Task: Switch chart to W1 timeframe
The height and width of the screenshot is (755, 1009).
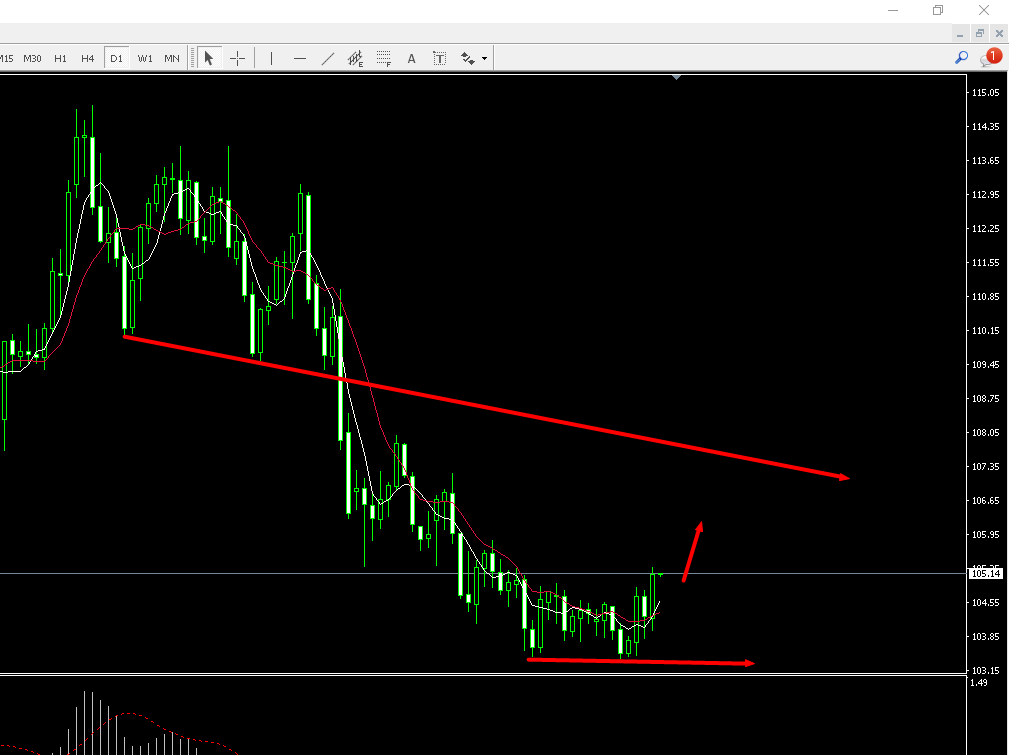Action: [144, 57]
